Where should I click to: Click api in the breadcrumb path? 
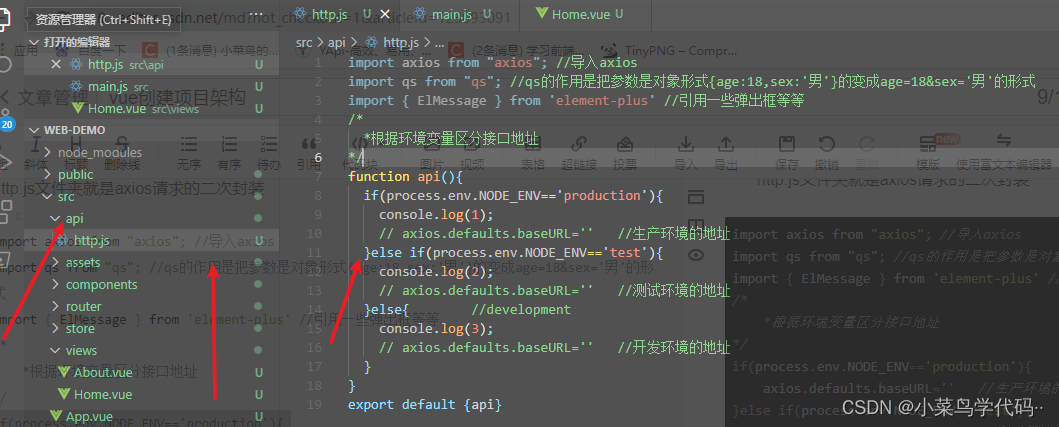[337, 43]
